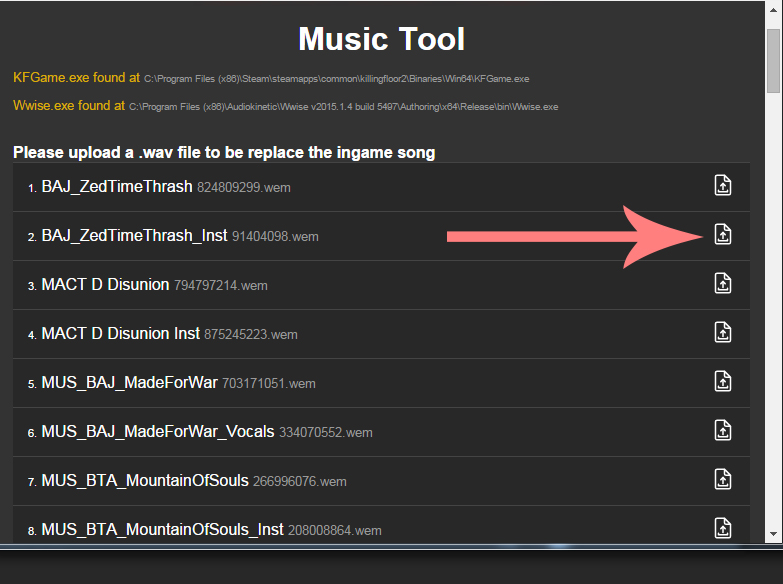Click the Wwise.exe found at path
The image size is (783, 584).
[350, 106]
